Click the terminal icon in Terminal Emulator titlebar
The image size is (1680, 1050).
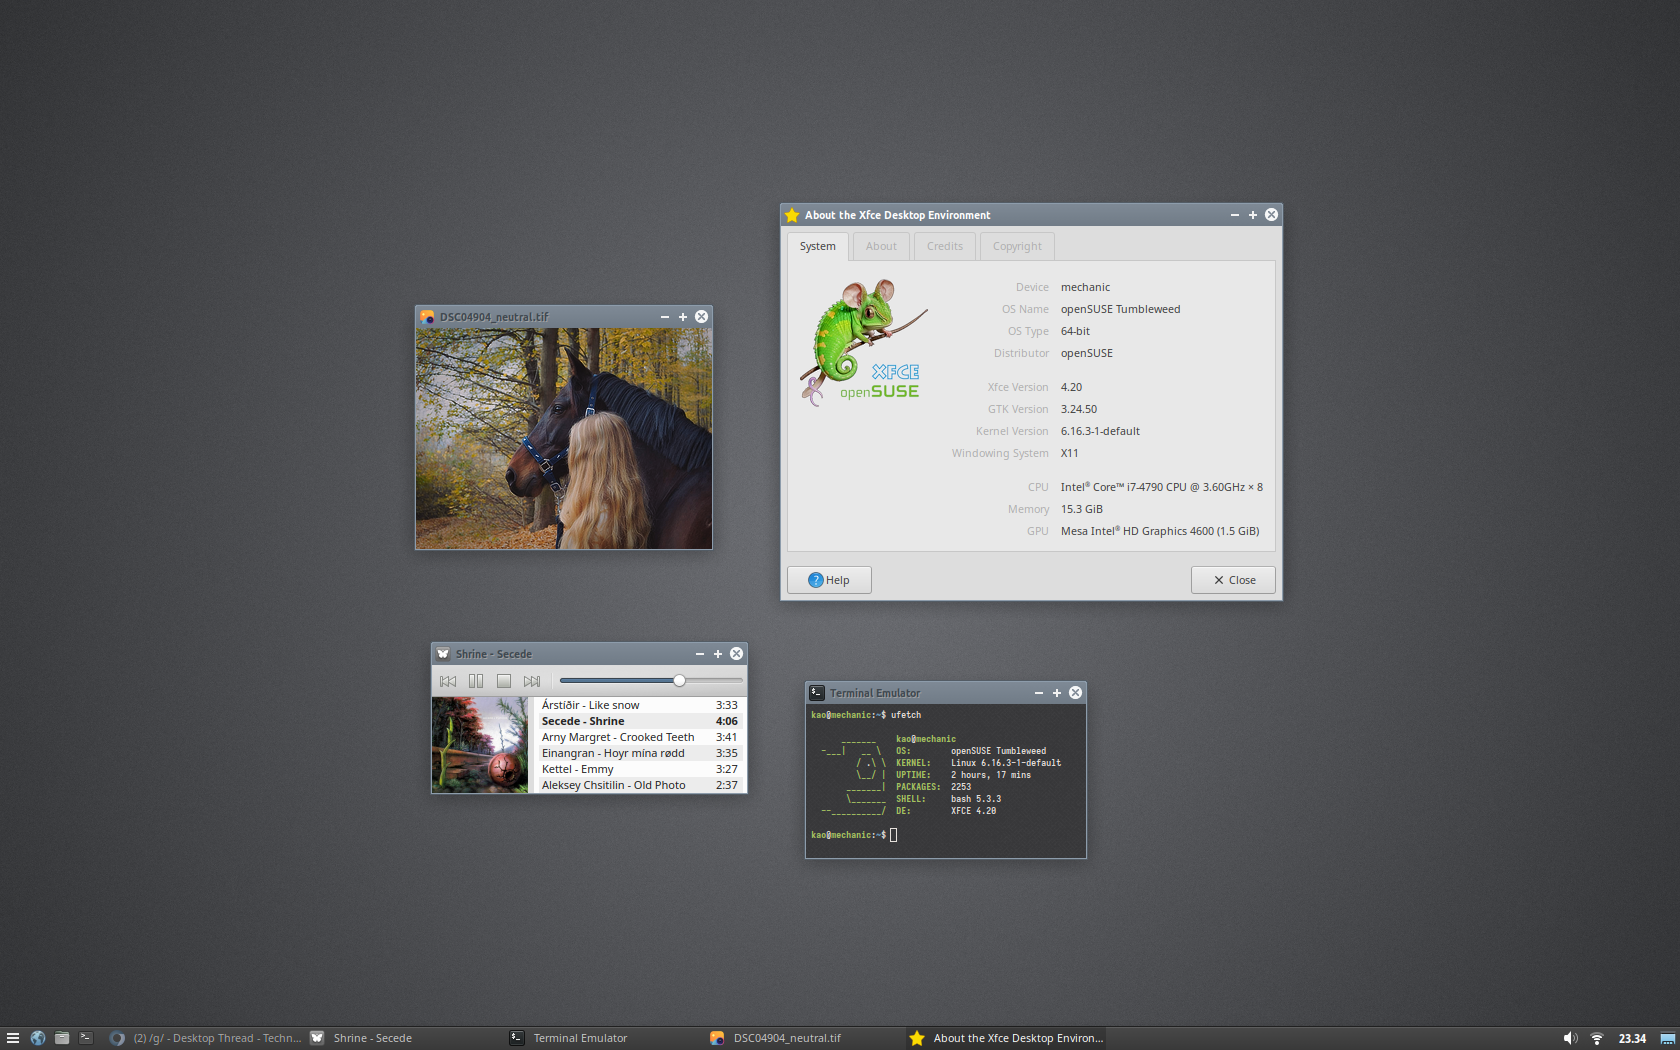tap(817, 693)
